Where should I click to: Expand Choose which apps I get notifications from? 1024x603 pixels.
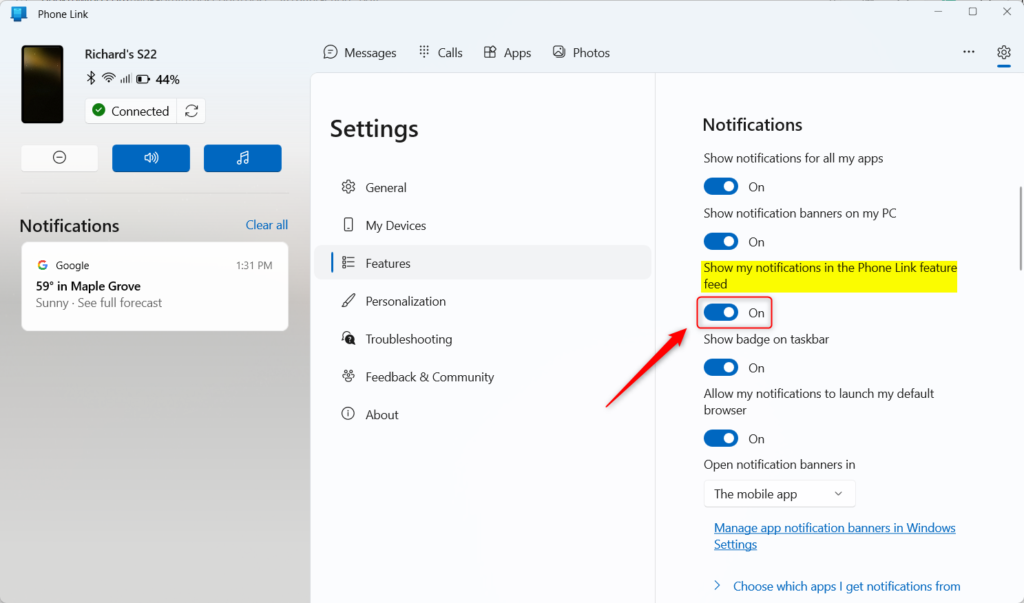pyautogui.click(x=839, y=586)
